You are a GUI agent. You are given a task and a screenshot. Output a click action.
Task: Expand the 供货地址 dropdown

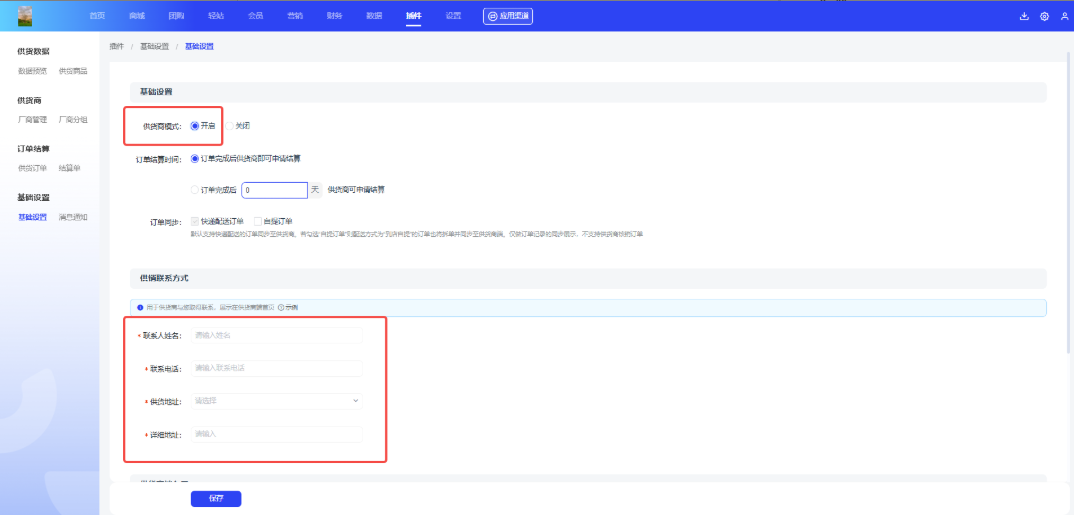[x=277, y=401]
